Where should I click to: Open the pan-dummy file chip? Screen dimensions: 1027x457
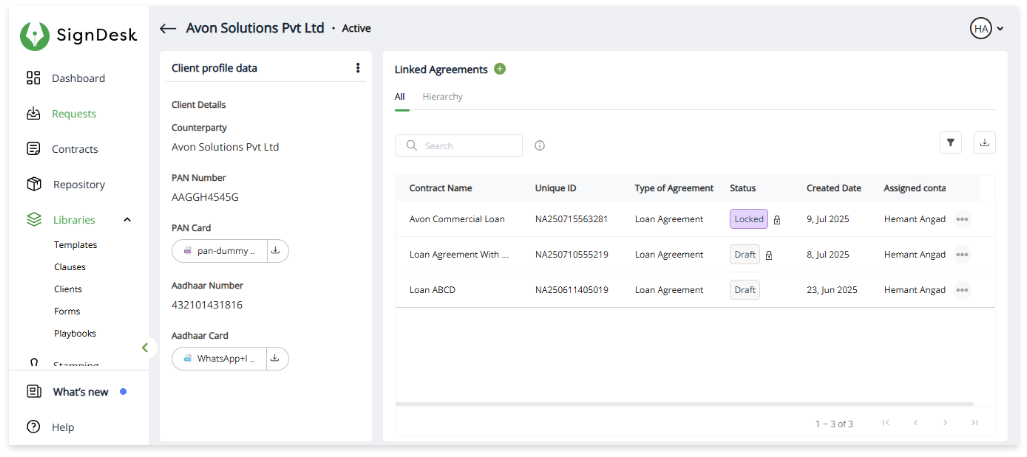click(220, 251)
